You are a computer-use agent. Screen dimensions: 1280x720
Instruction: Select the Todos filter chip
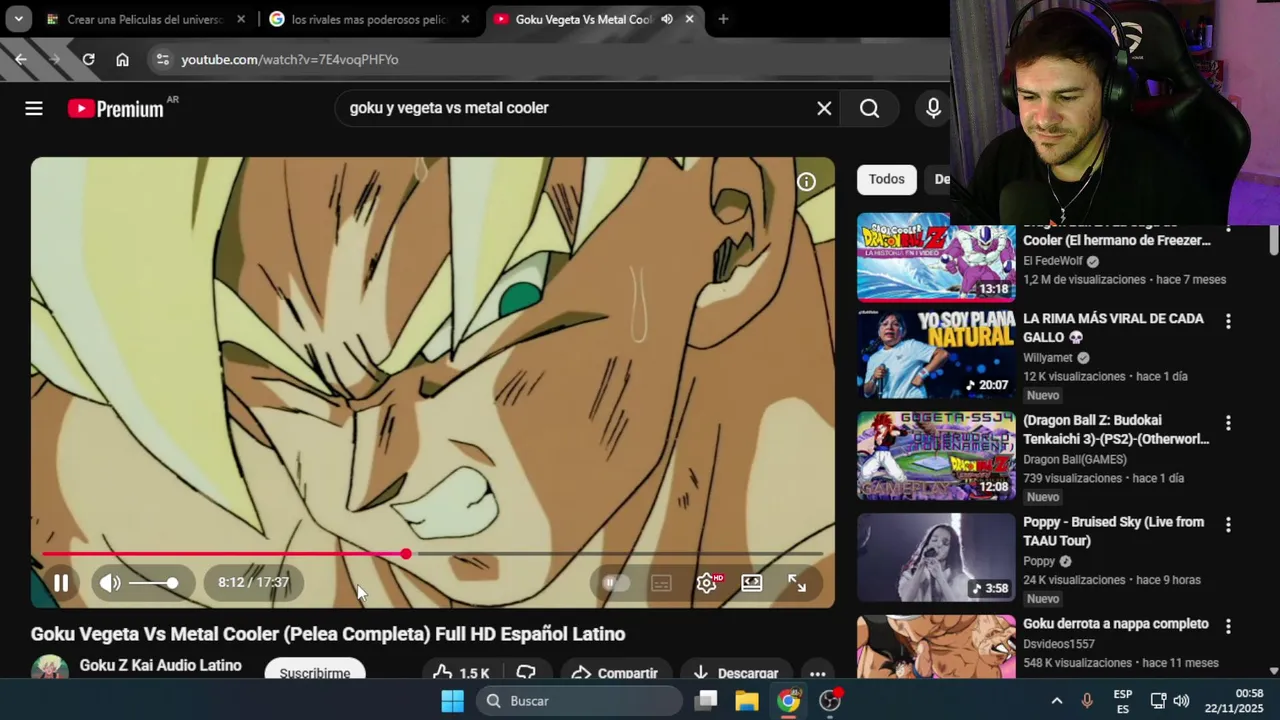tap(886, 179)
